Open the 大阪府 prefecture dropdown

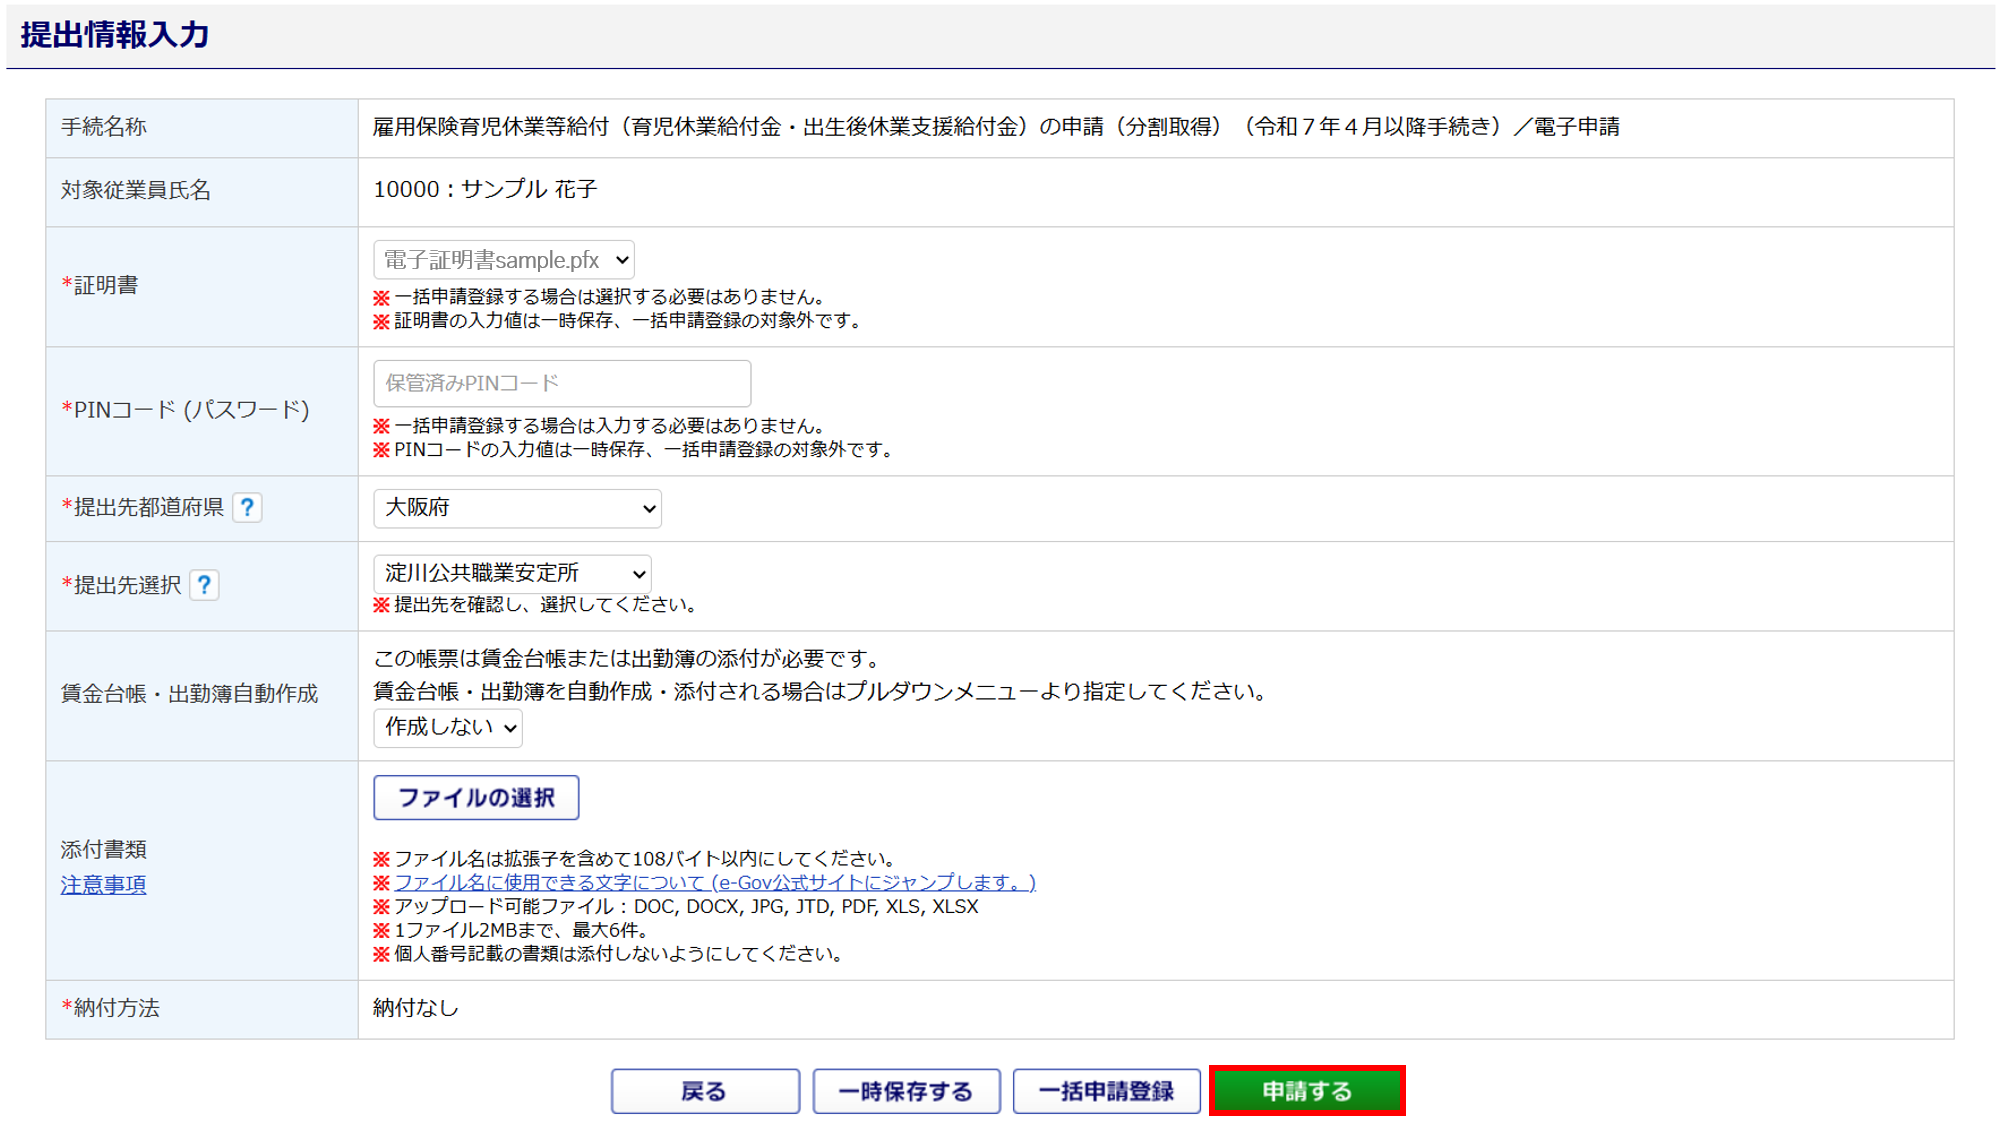click(516, 508)
